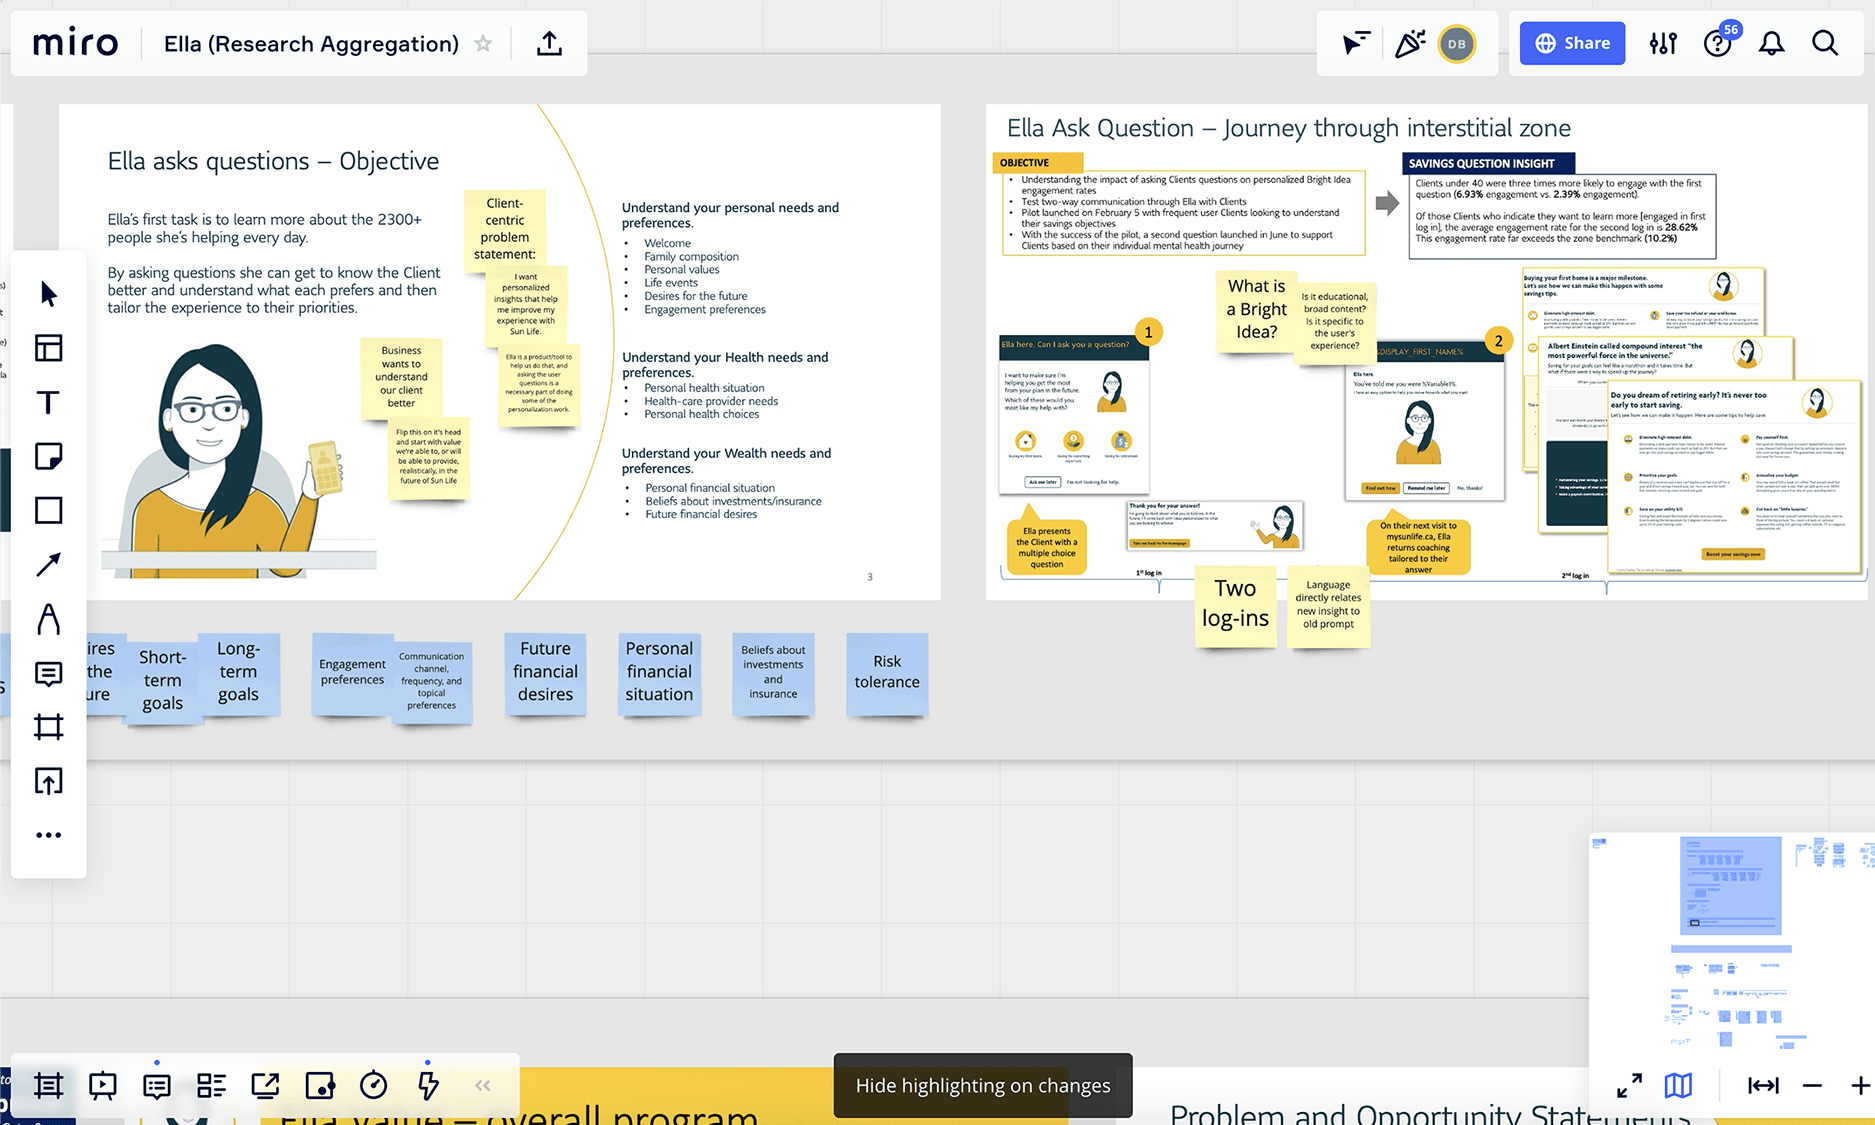Screen dimensions: 1875x1125
Task: Click fit to screen icon
Action: (x=1763, y=1085)
